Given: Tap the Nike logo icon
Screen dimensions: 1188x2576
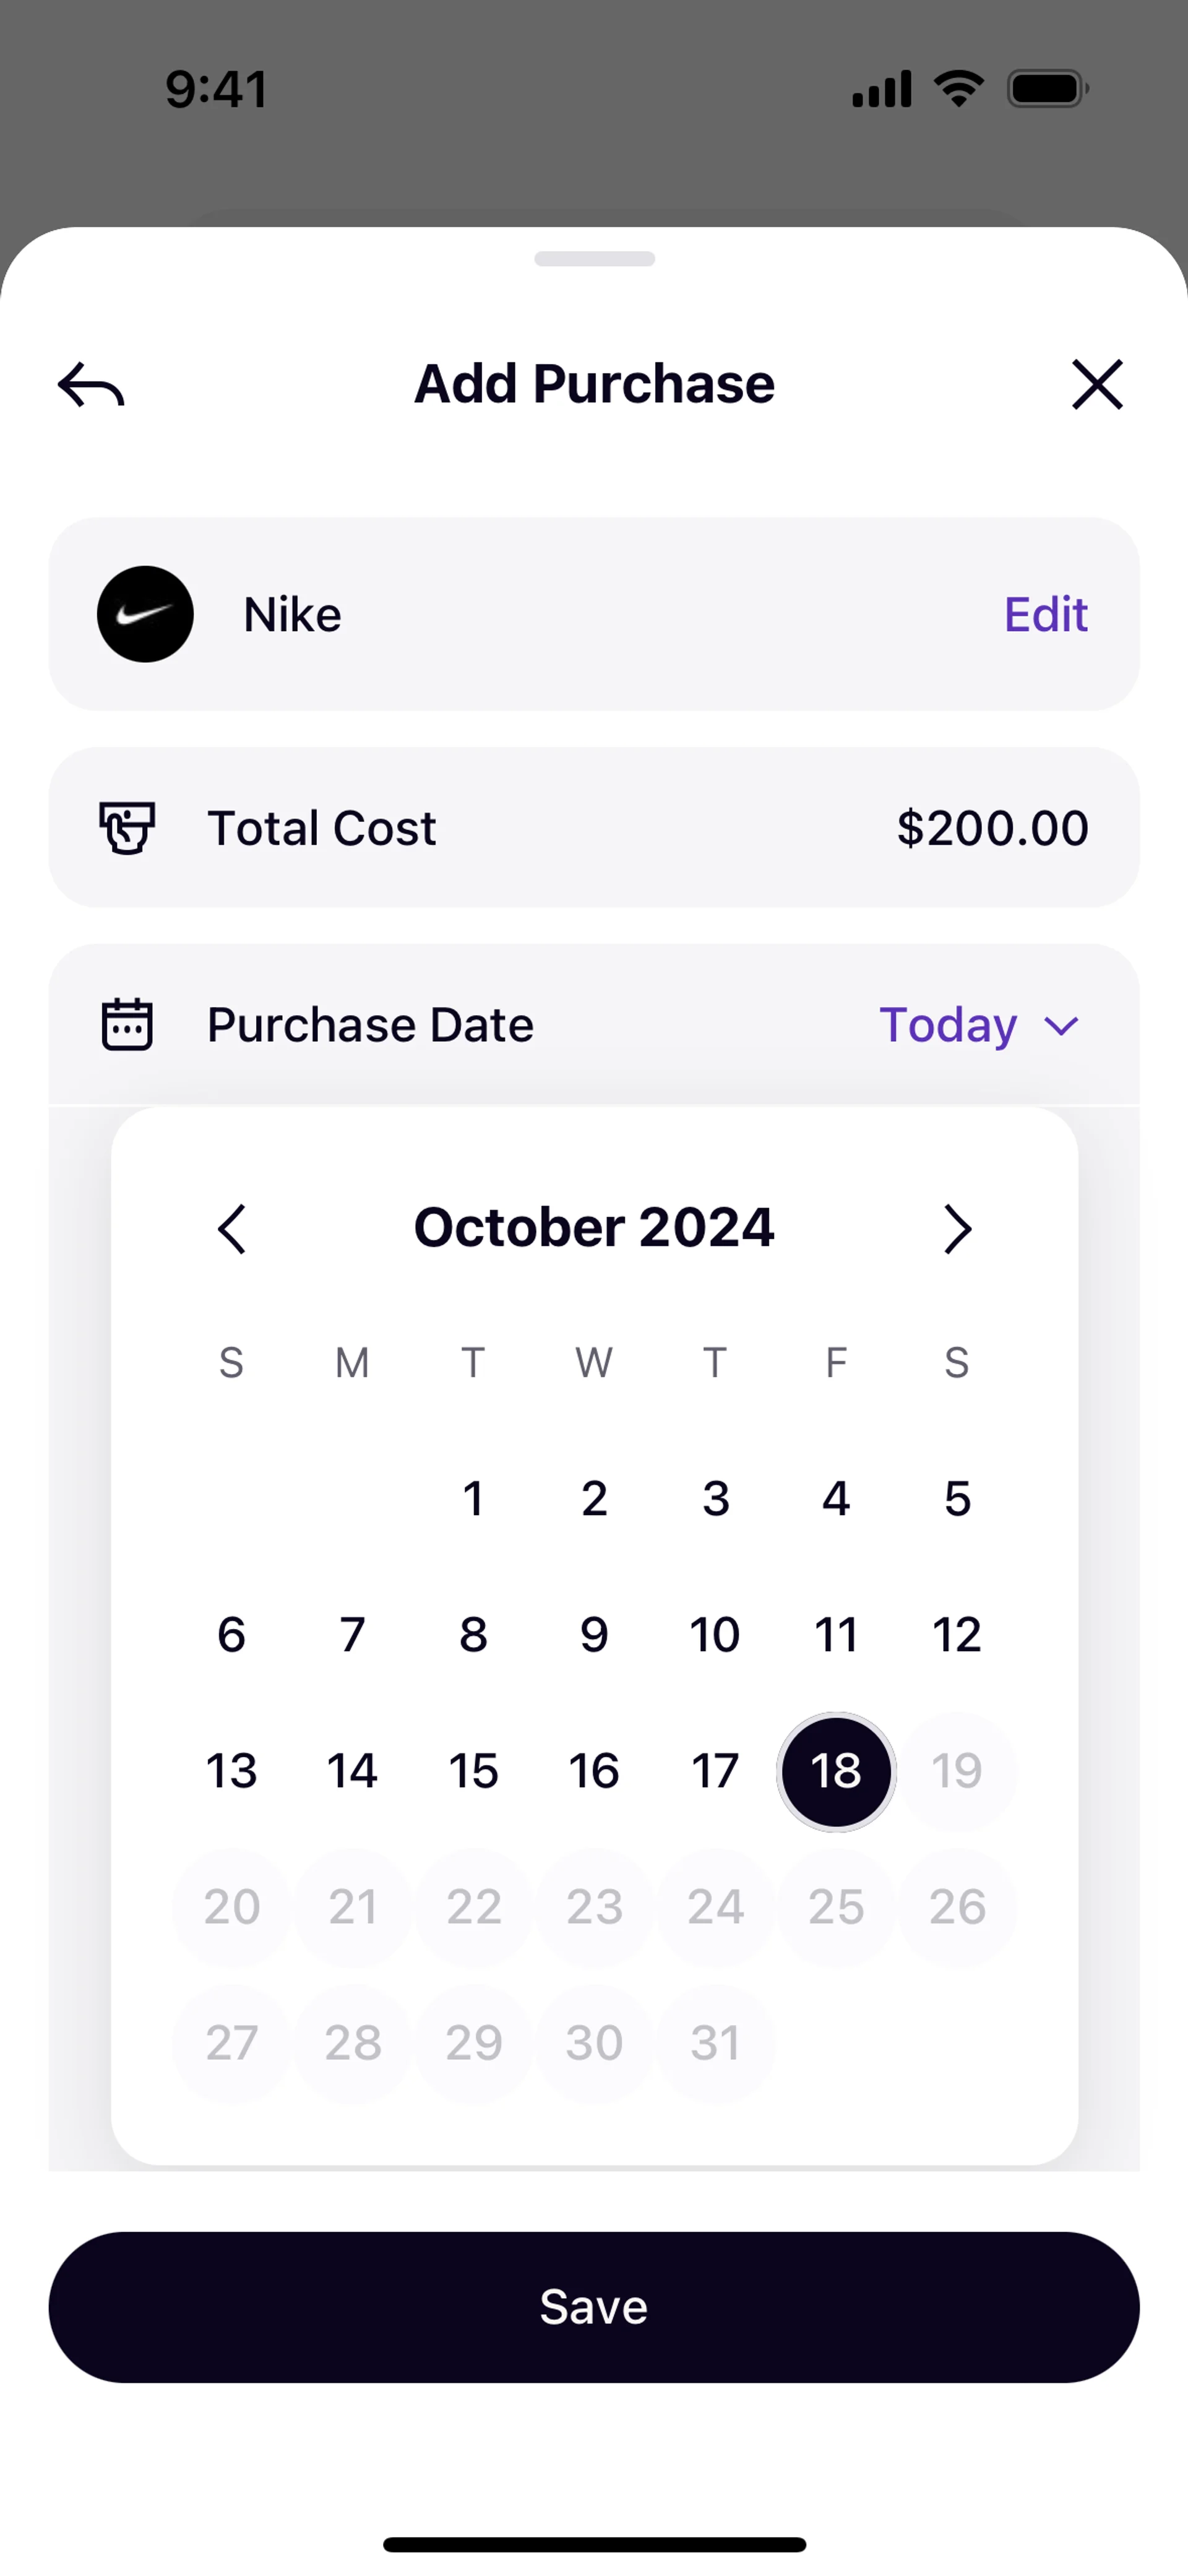Looking at the screenshot, I should coord(145,614).
